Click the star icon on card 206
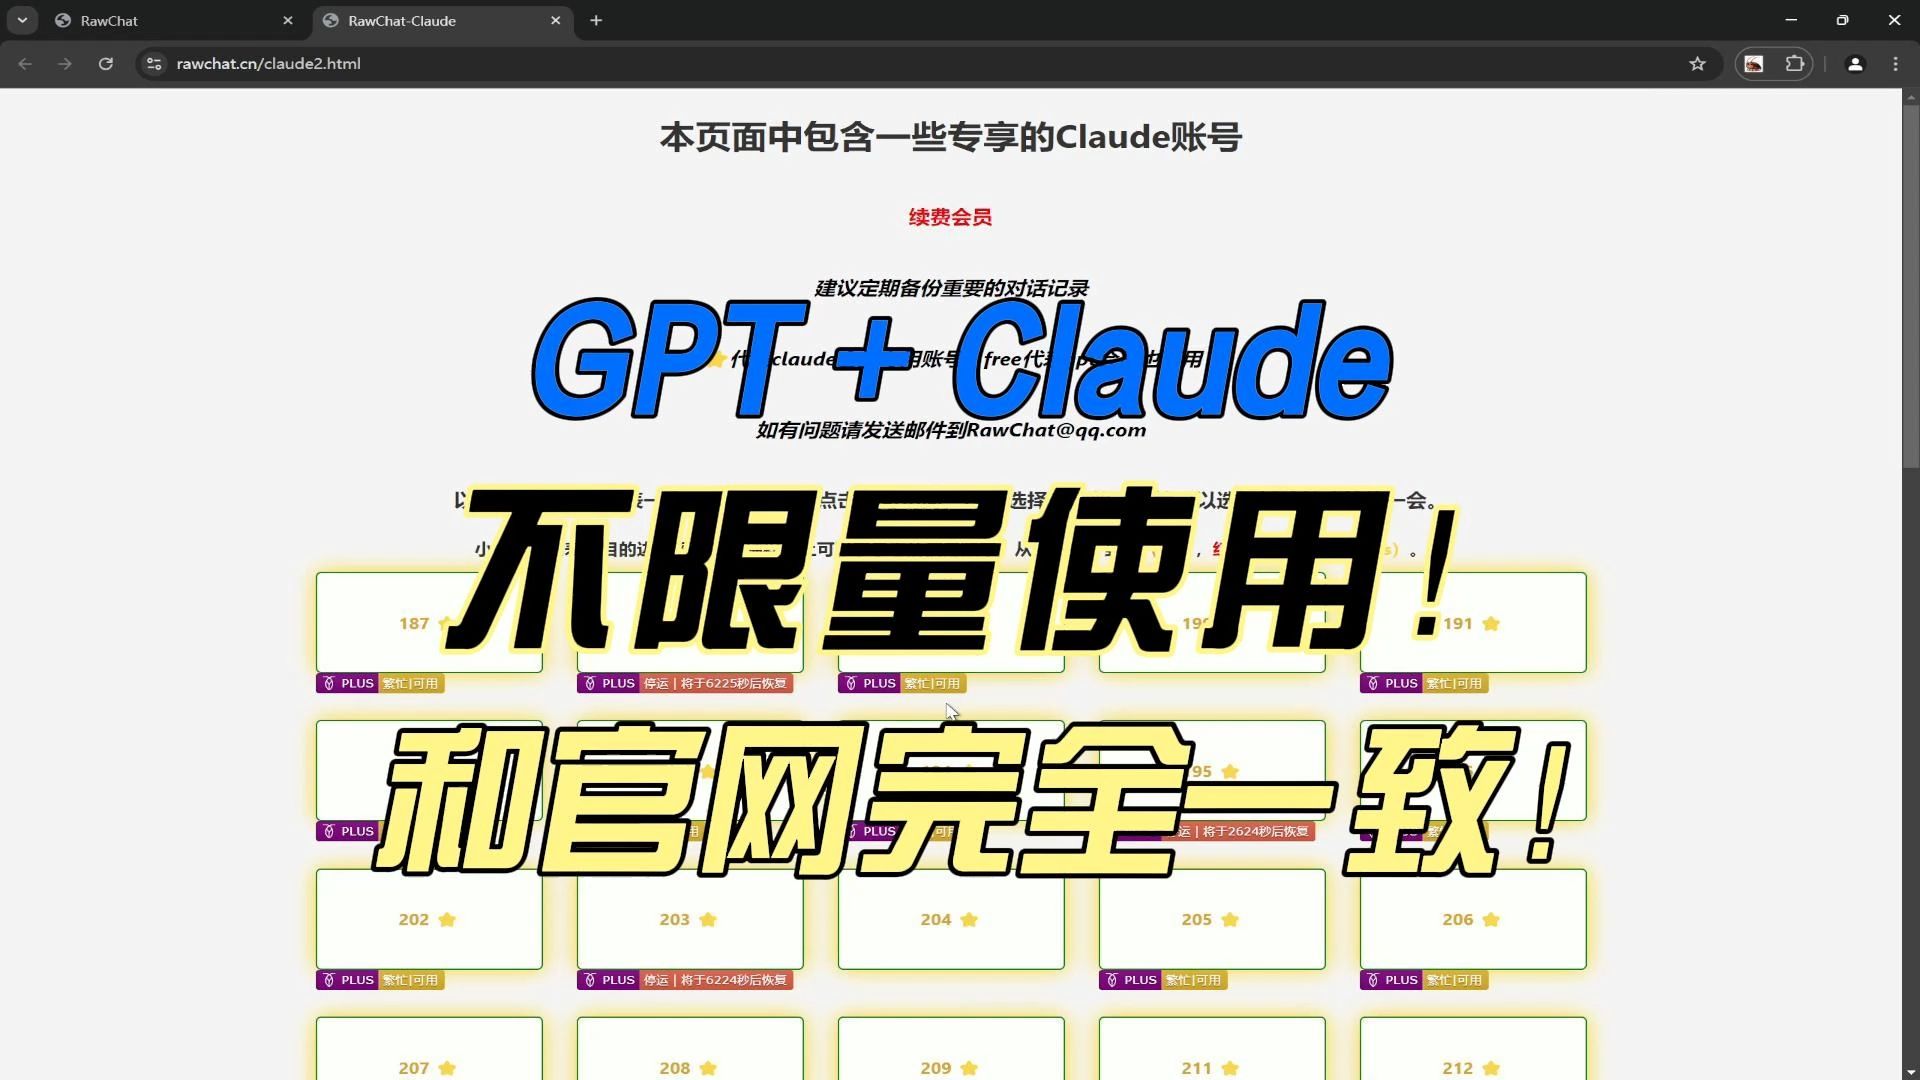Screen dimensions: 1920x1080 click(x=1491, y=919)
